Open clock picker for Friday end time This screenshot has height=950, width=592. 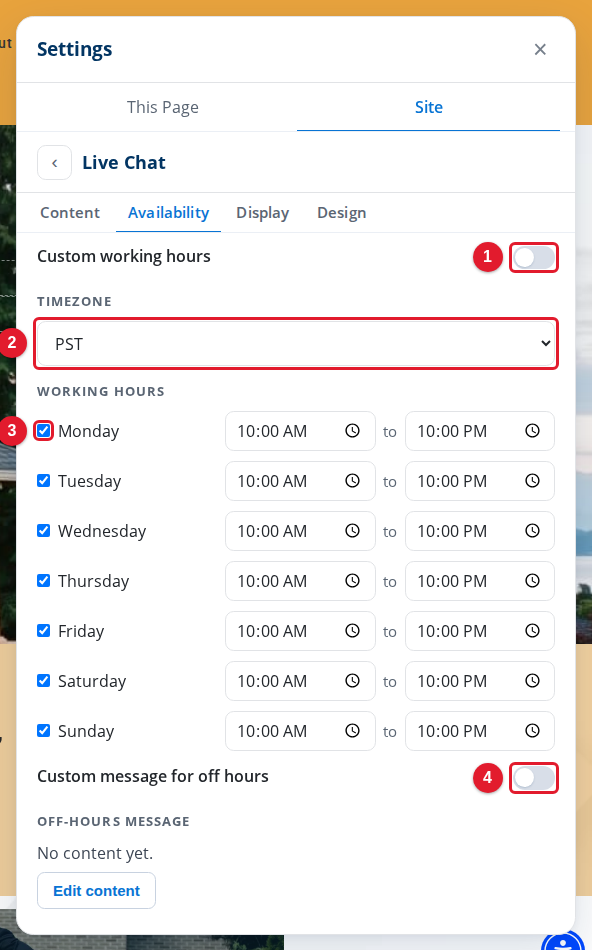(532, 631)
